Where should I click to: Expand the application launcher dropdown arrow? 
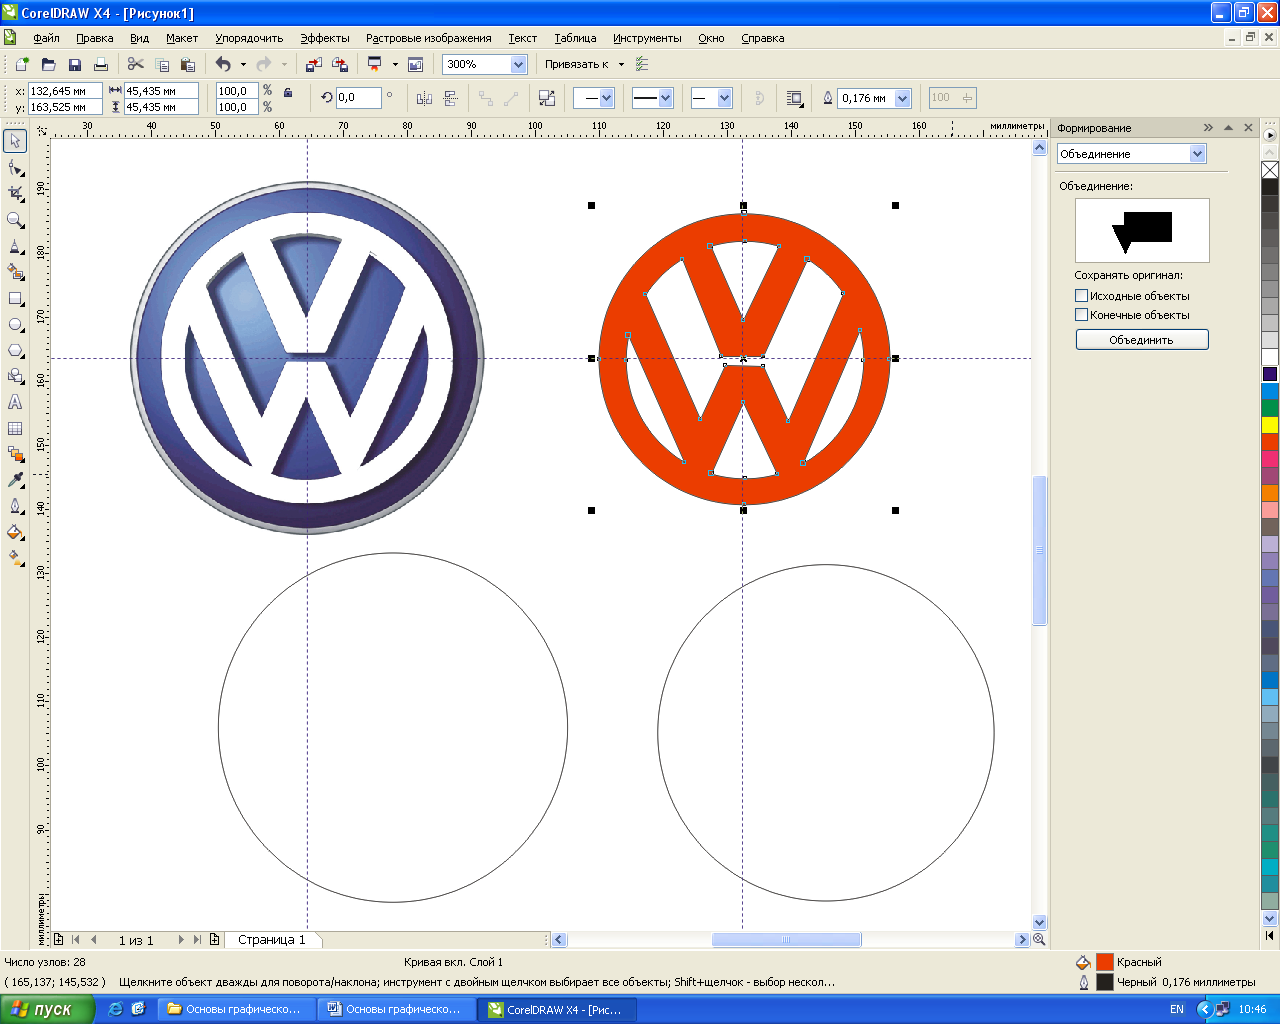395,64
